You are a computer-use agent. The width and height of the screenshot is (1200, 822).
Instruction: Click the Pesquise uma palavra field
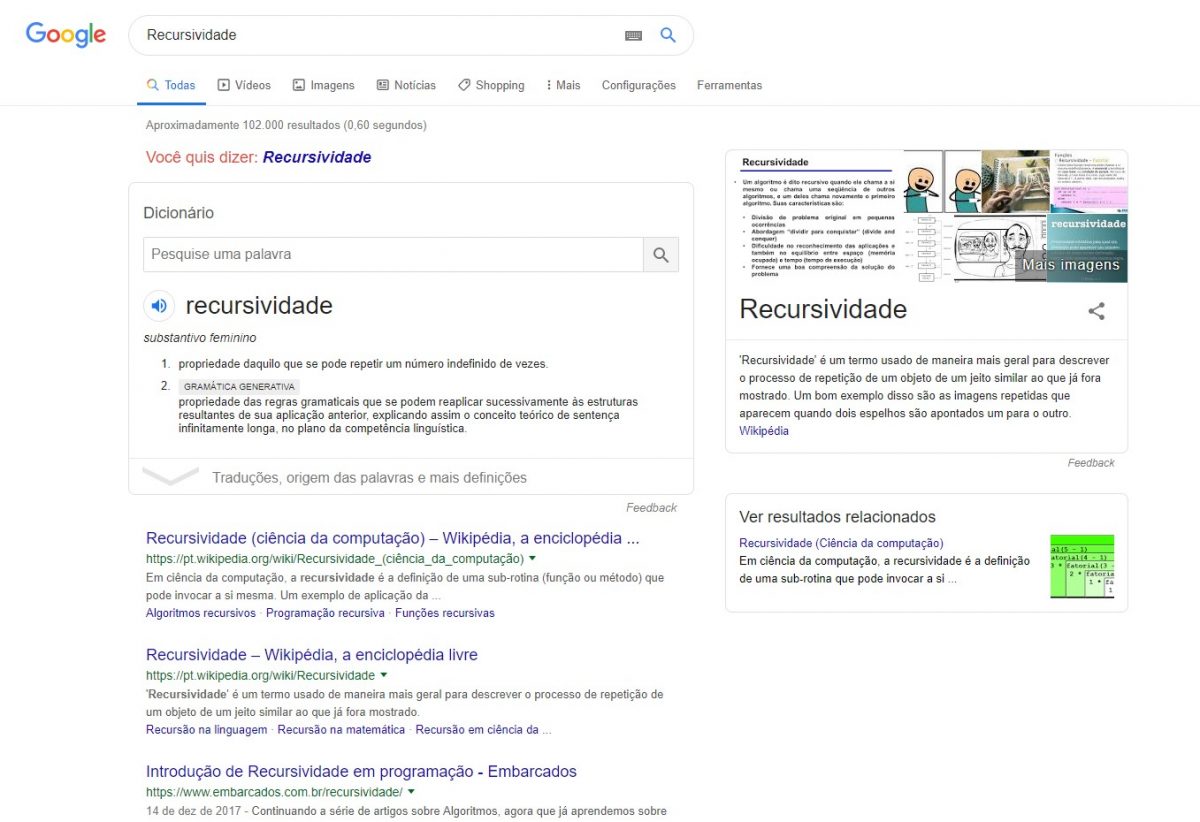click(x=393, y=255)
